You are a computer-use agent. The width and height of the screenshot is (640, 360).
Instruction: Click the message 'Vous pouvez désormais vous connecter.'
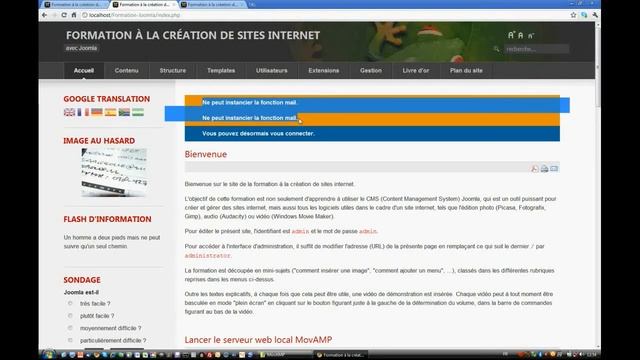[x=258, y=133]
